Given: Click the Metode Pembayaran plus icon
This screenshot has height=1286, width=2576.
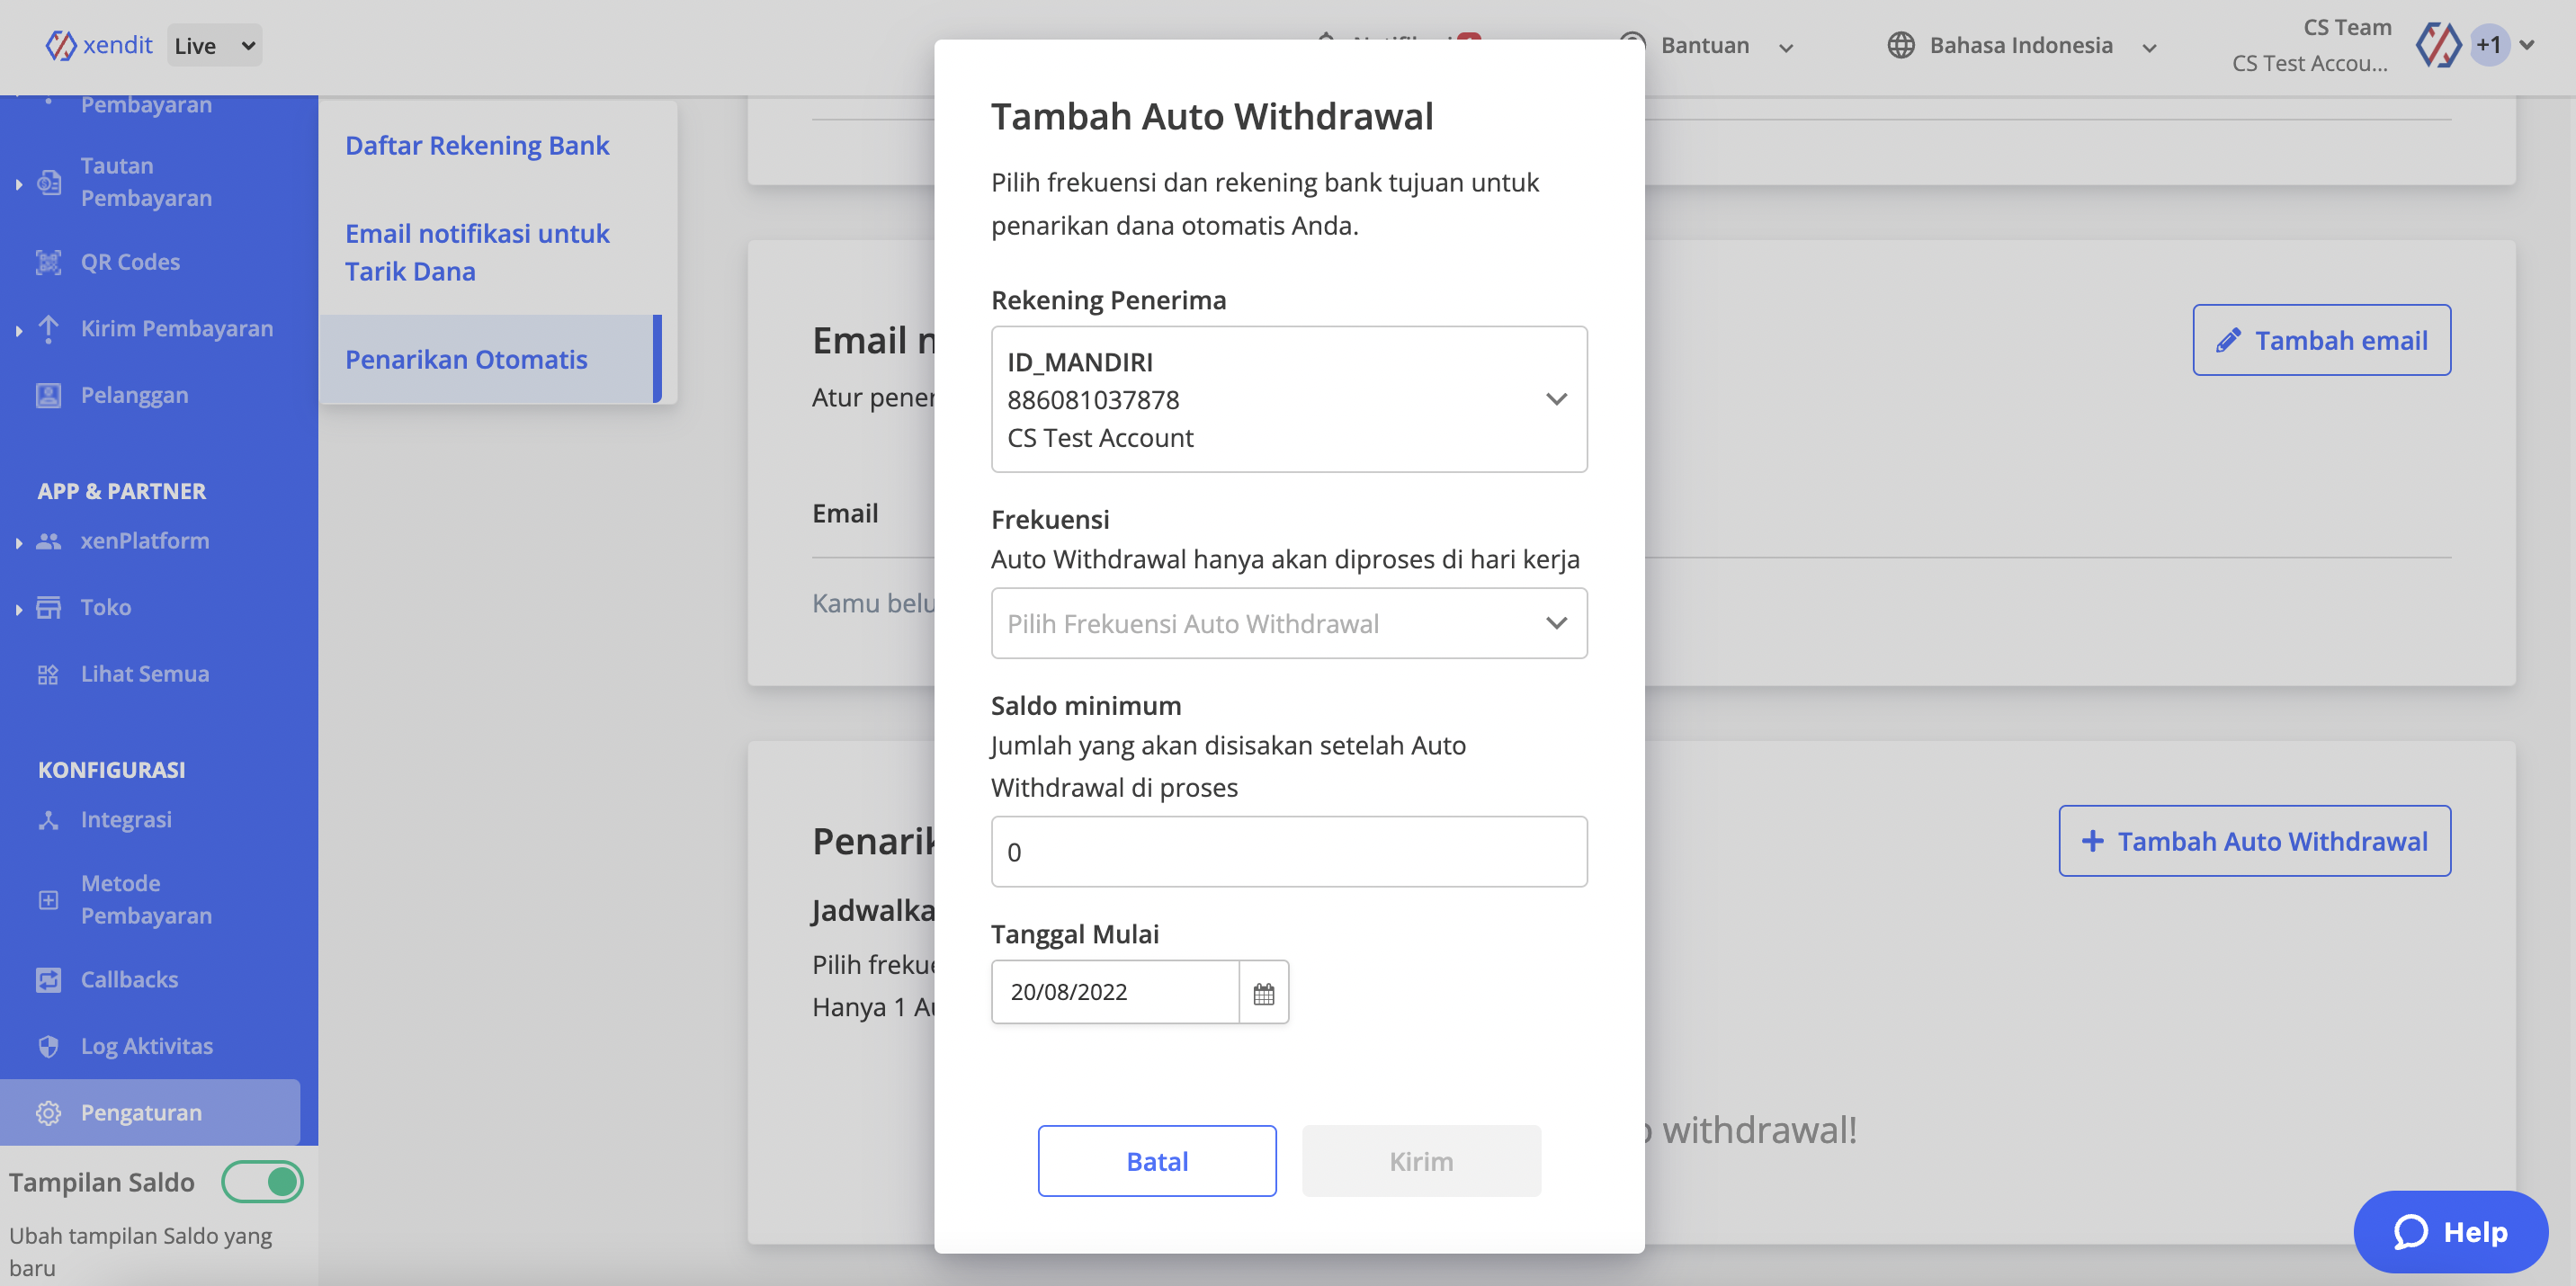Looking at the screenshot, I should coord(49,900).
